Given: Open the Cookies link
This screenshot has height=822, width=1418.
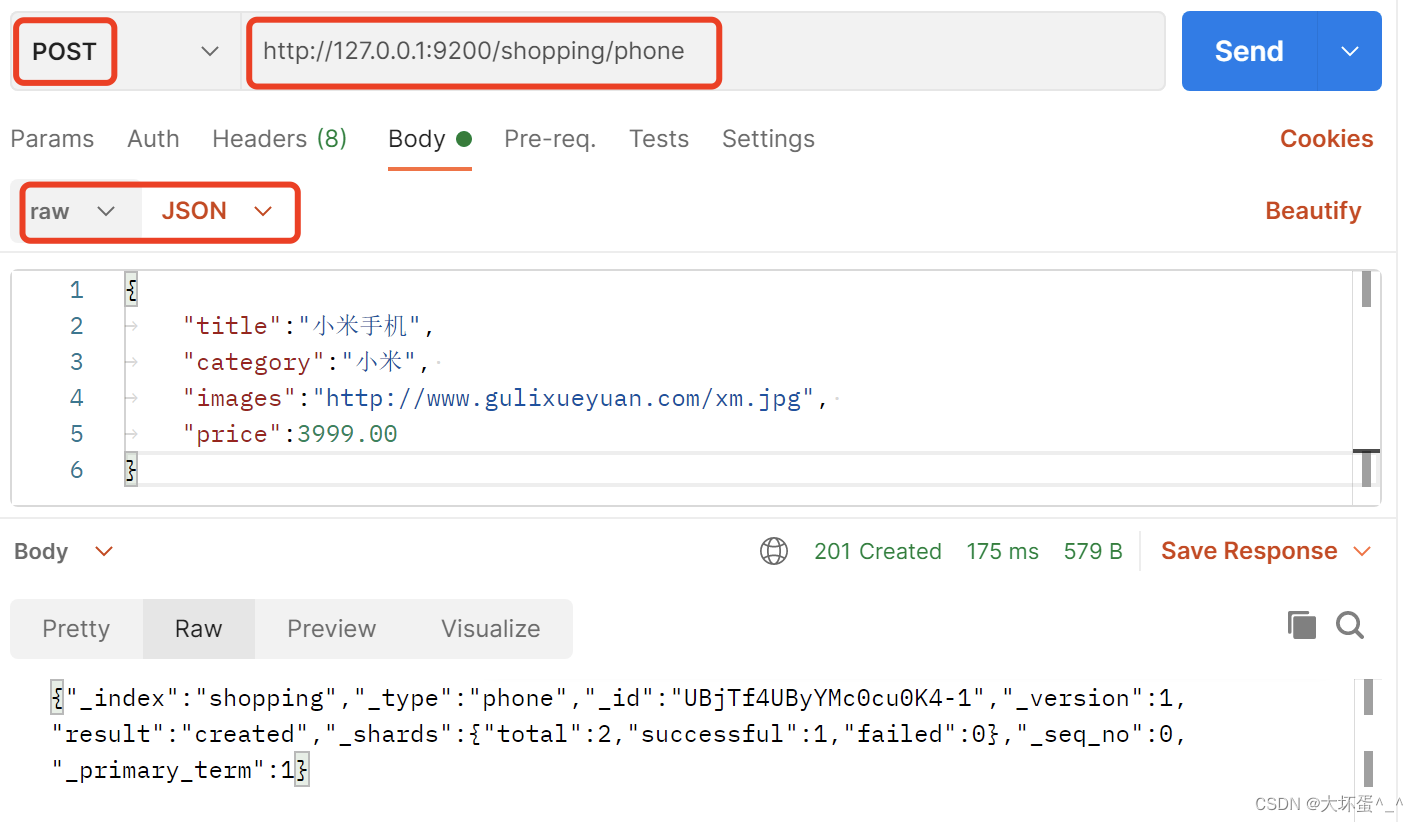Looking at the screenshot, I should [1326, 139].
